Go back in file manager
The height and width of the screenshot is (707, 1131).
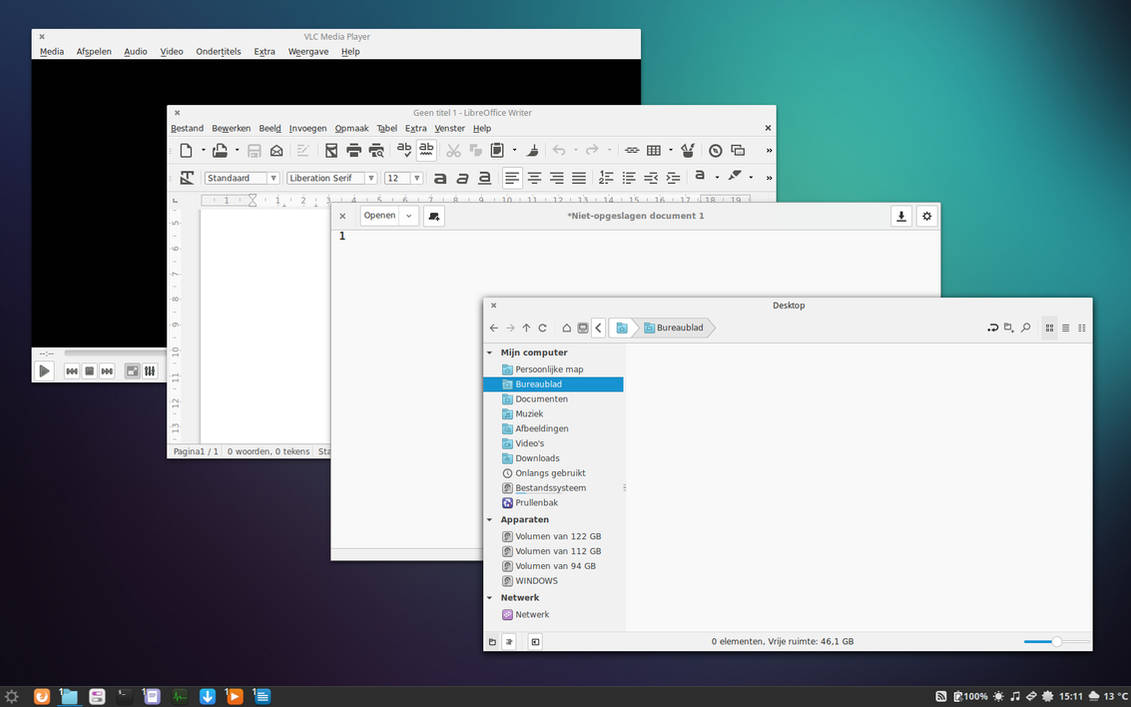click(494, 328)
